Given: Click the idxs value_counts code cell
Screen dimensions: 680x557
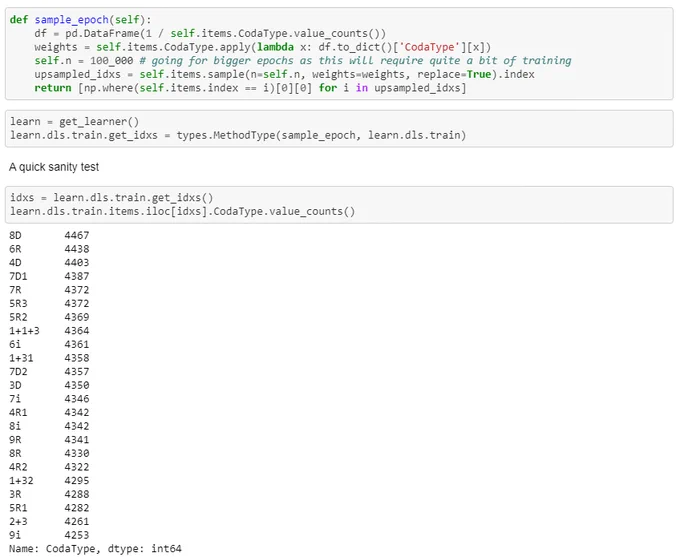Looking at the screenshot, I should coord(339,205).
